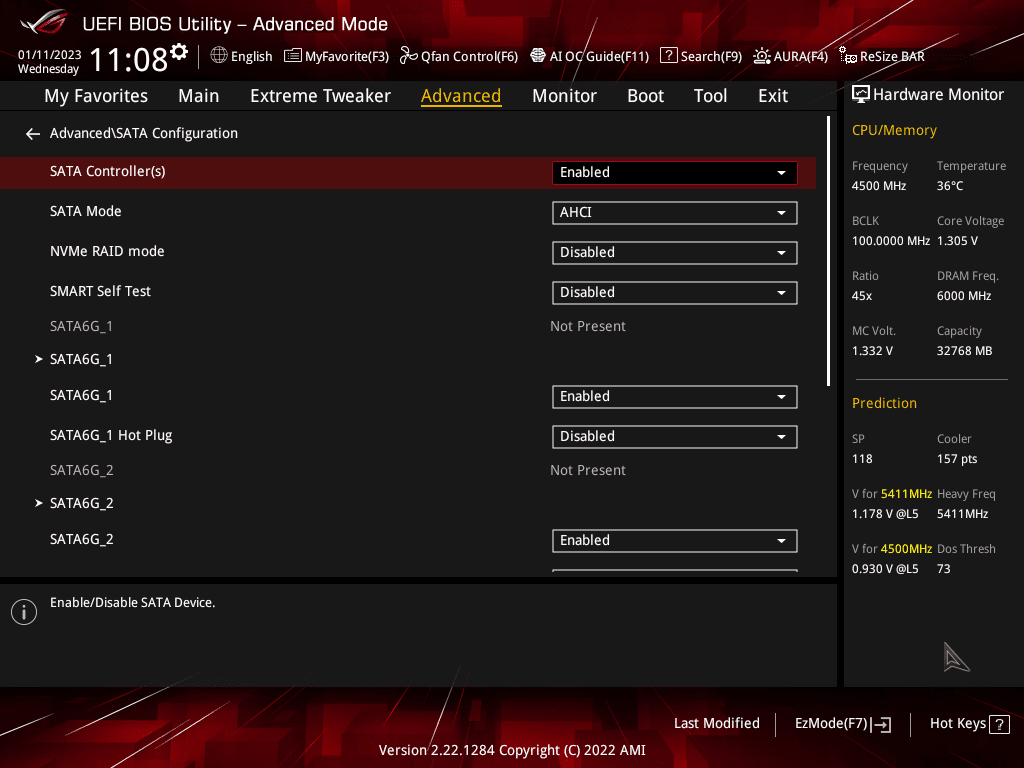
Task: Open SATA6G_2 Enabled dropdown
Action: click(674, 541)
